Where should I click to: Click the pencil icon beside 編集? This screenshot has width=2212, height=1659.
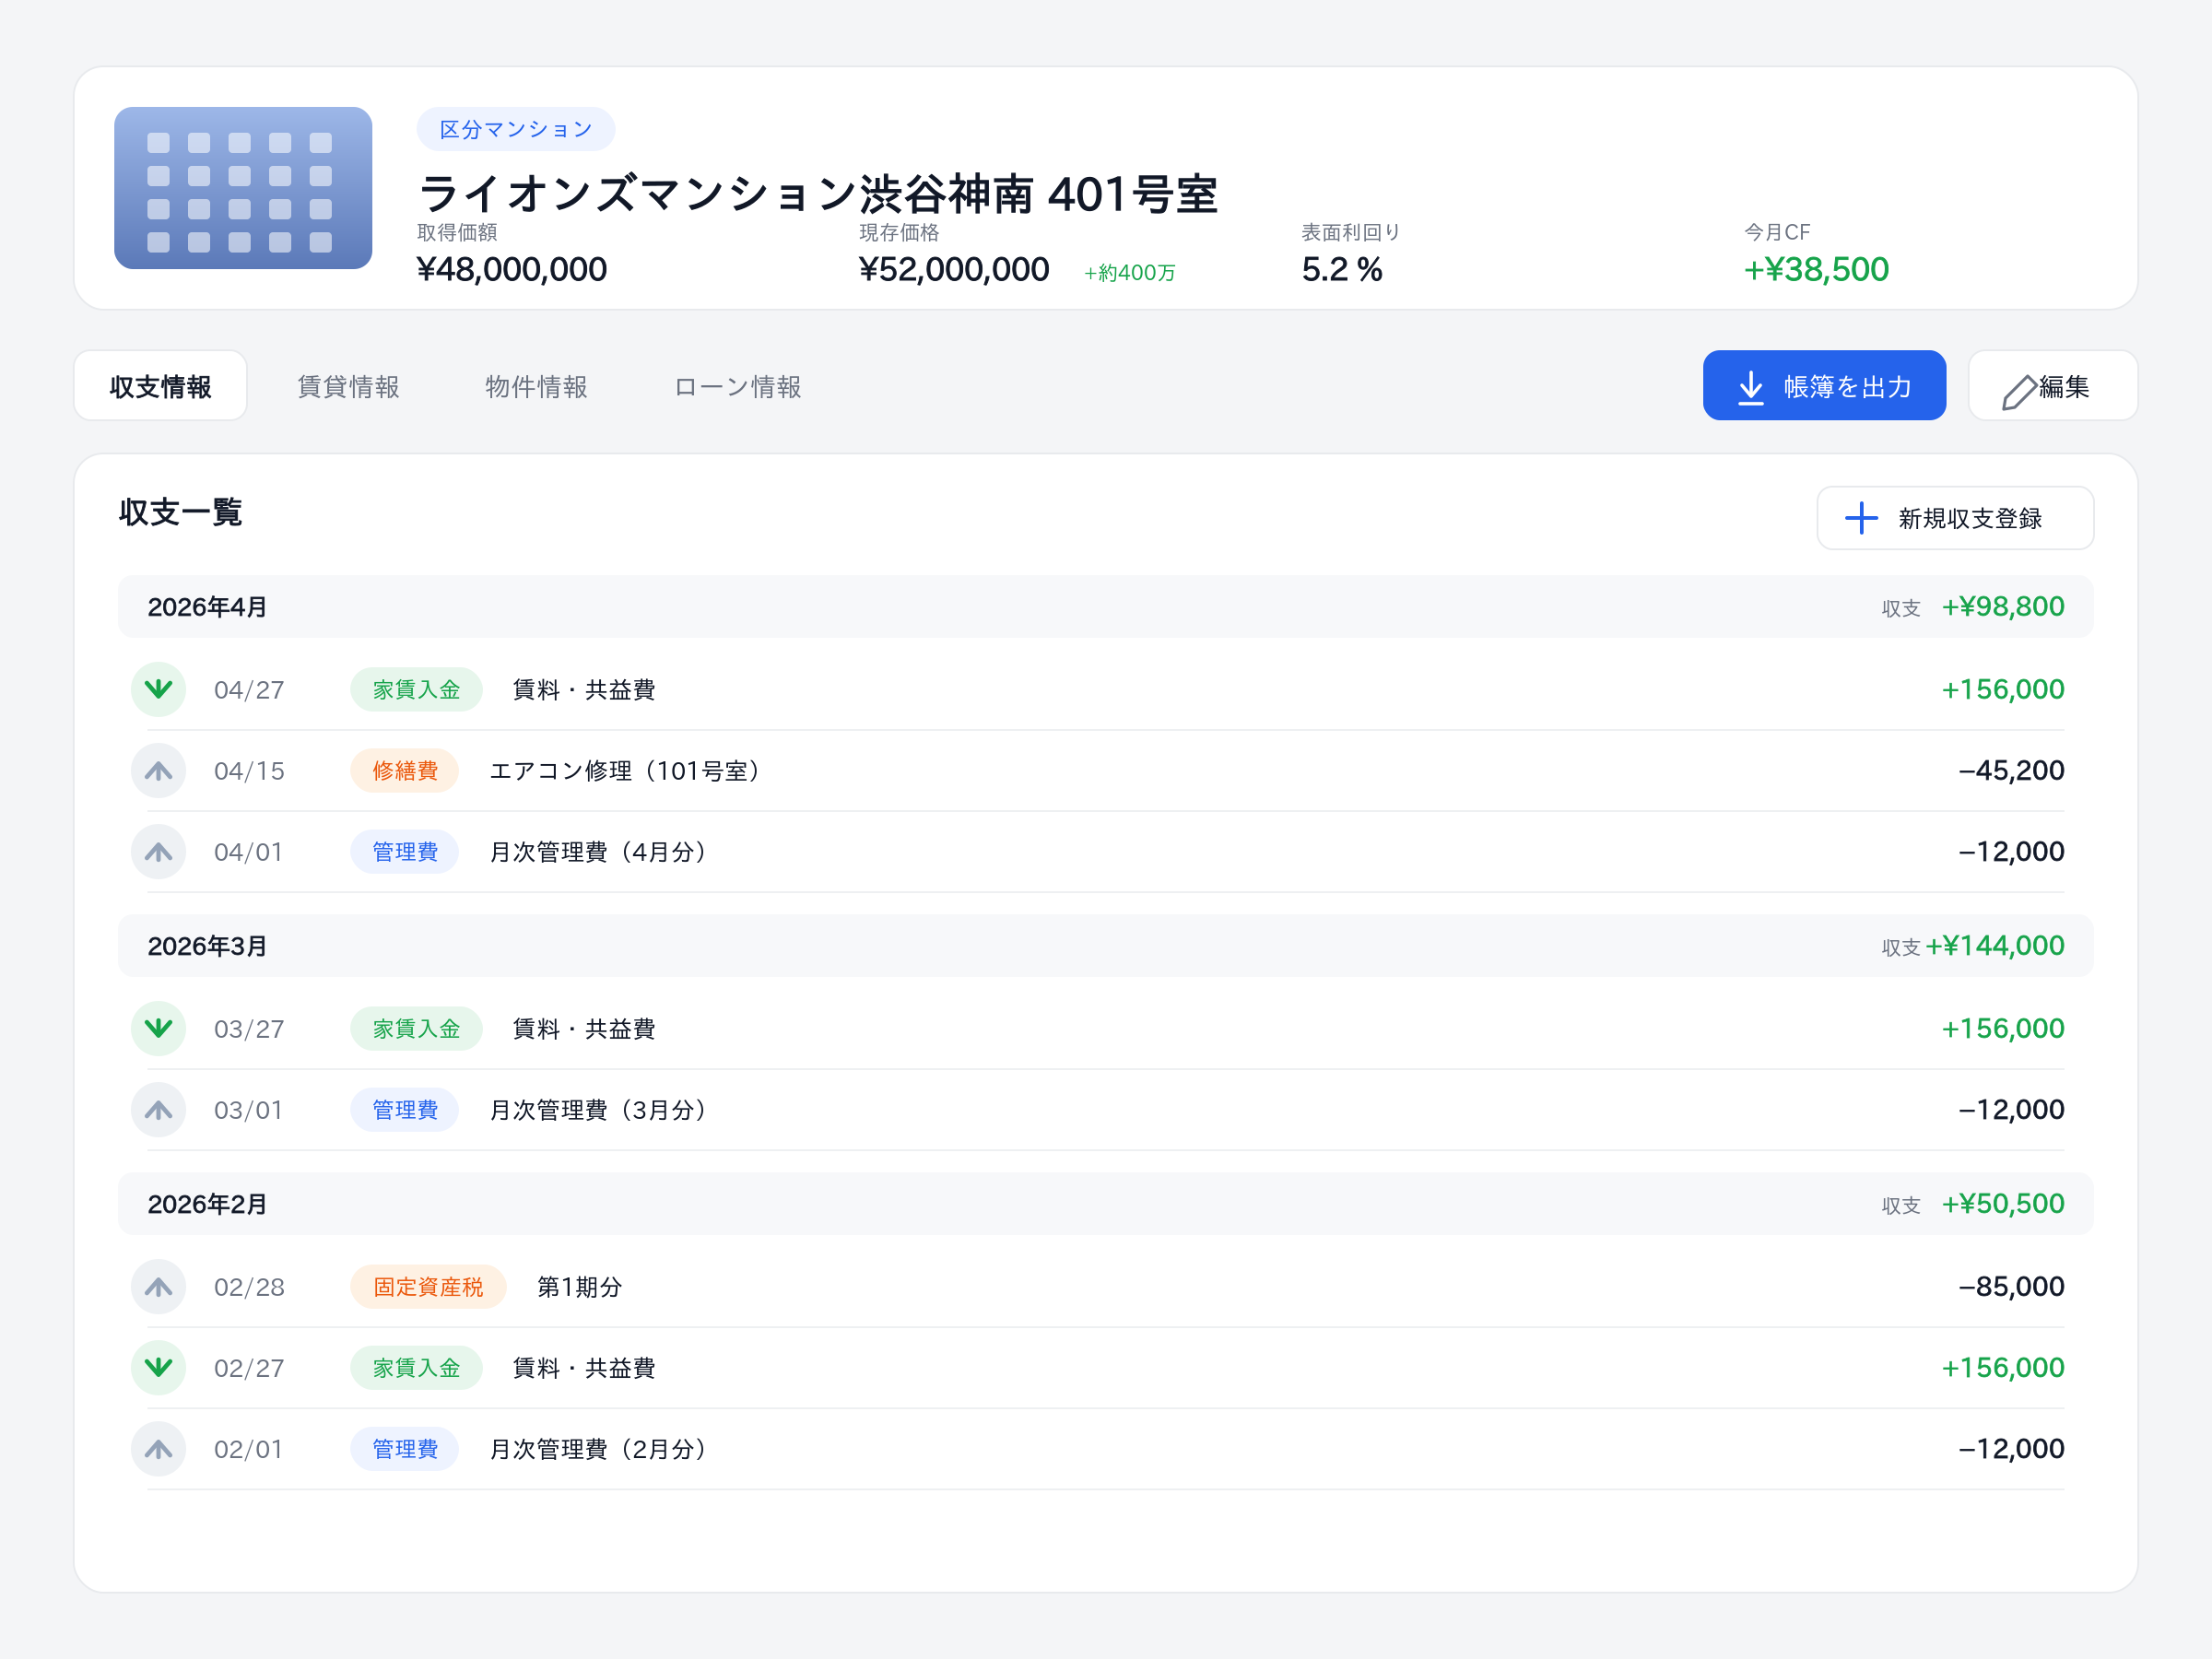click(2019, 392)
